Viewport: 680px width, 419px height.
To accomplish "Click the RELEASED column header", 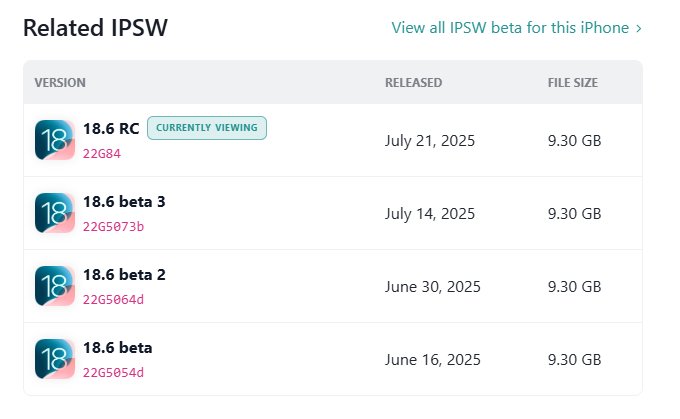I will tap(413, 82).
